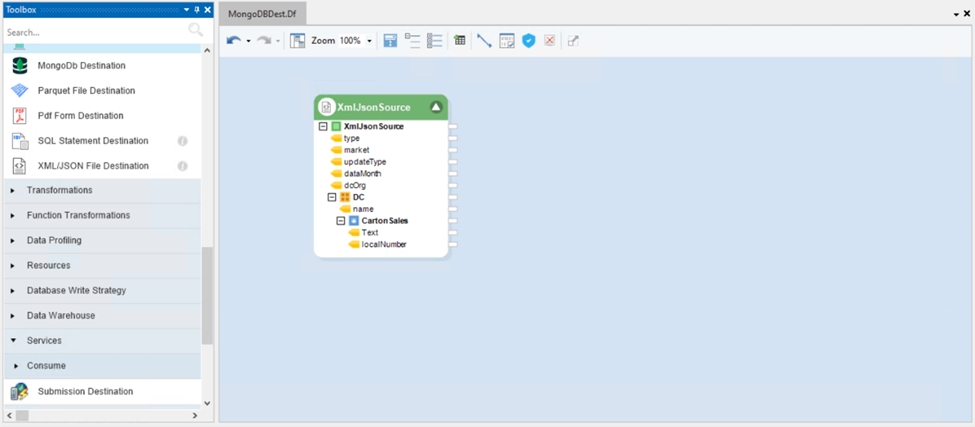Image resolution: width=975 pixels, height=427 pixels.
Task: Select SQL Statement Destination icon
Action: [x=20, y=141]
